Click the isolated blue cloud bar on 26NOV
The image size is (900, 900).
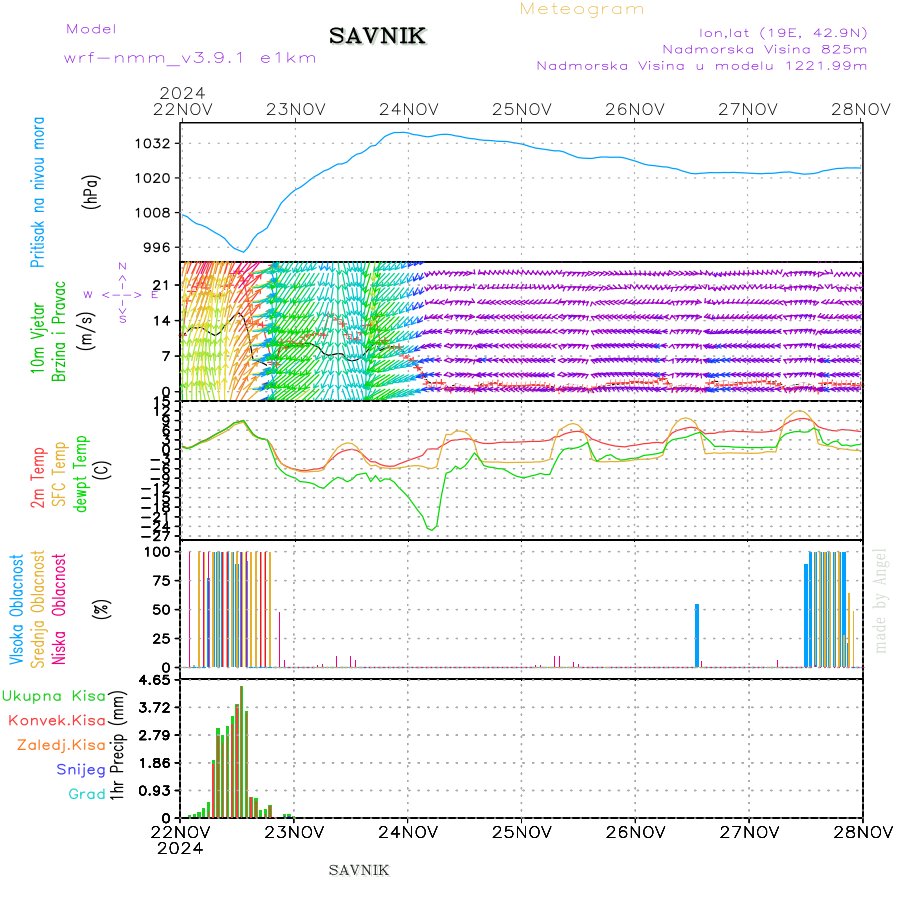(697, 635)
